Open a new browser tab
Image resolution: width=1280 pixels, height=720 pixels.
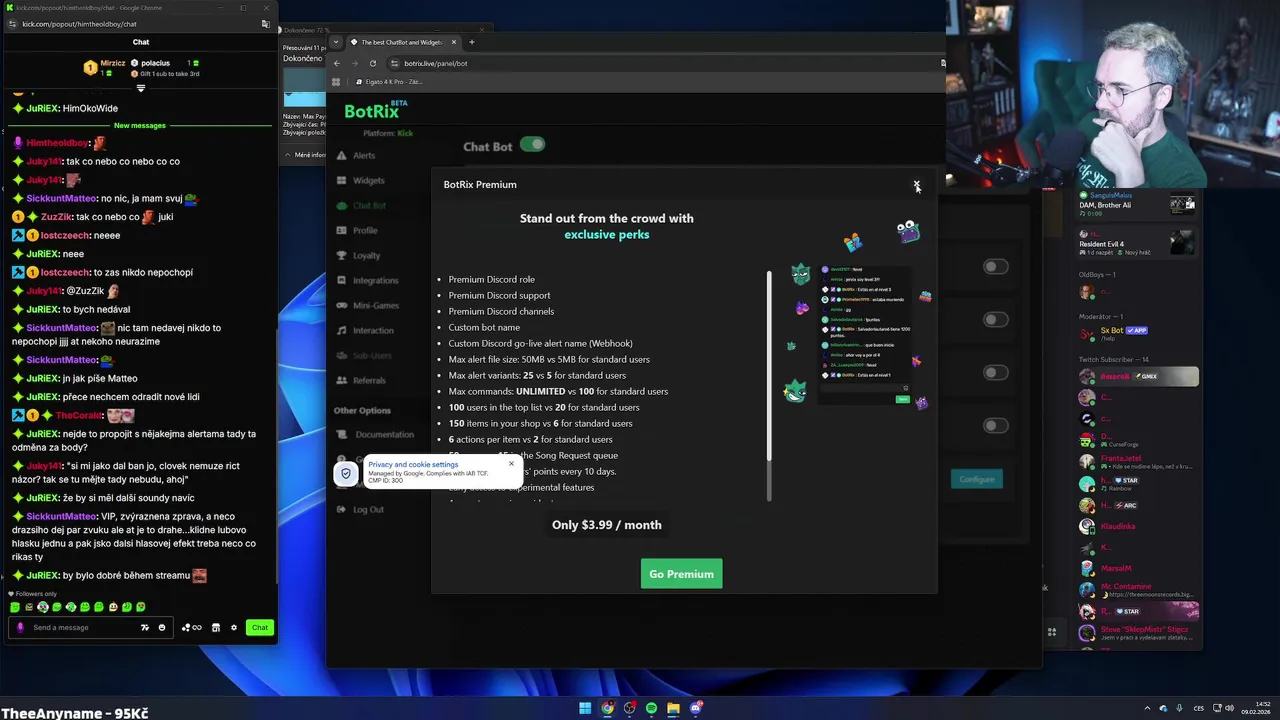[472, 42]
